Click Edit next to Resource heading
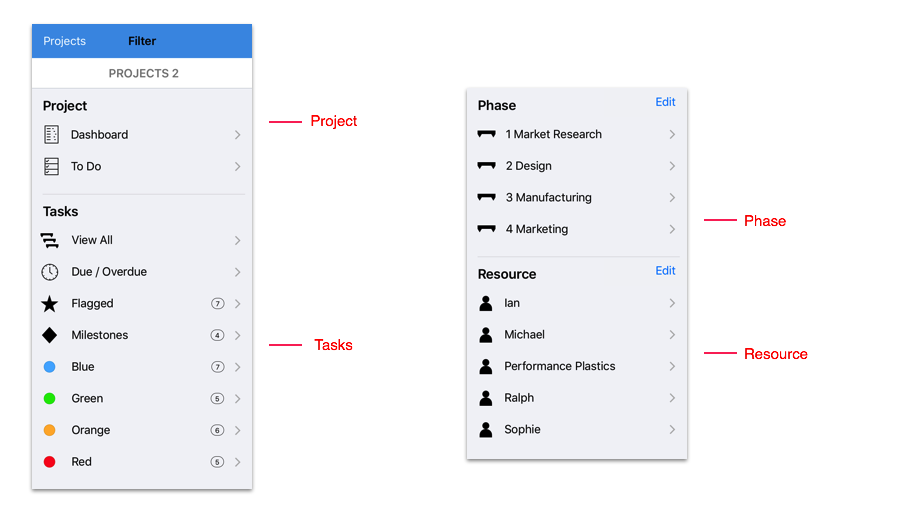This screenshot has height=512, width=902. (x=666, y=270)
